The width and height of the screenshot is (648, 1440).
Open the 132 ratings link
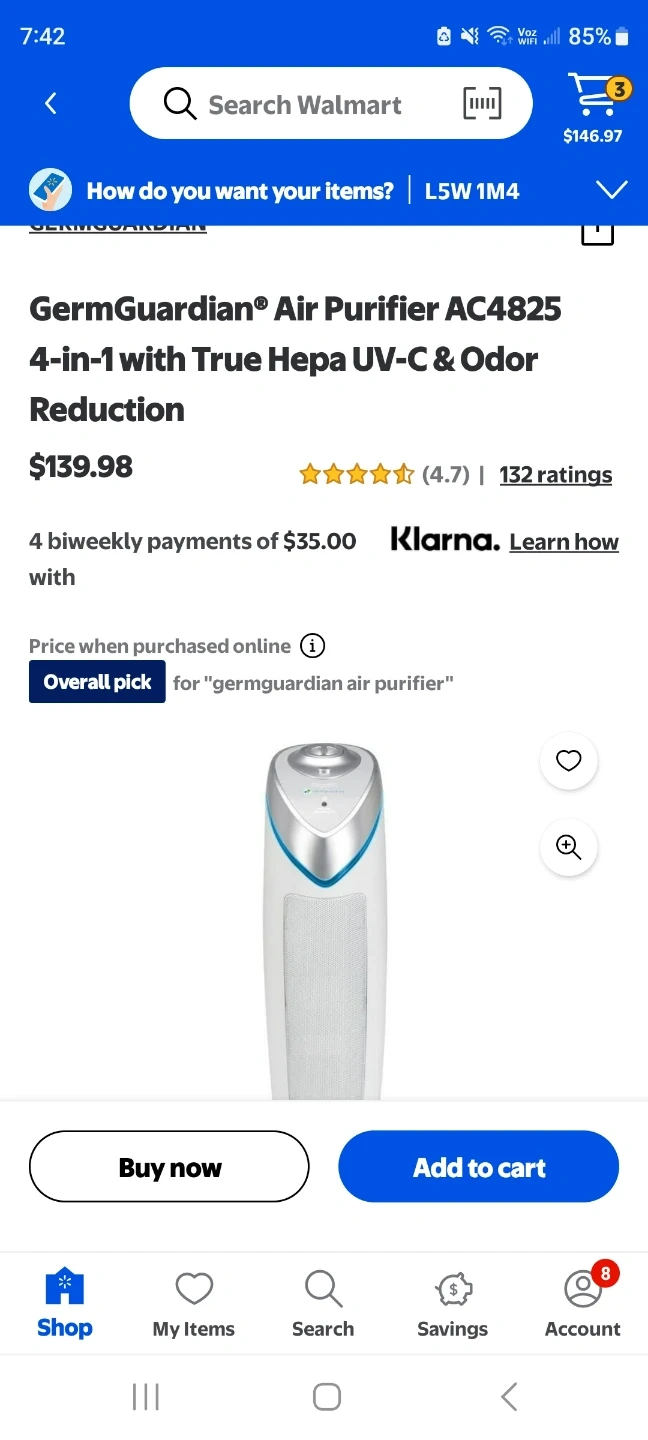pyautogui.click(x=556, y=475)
